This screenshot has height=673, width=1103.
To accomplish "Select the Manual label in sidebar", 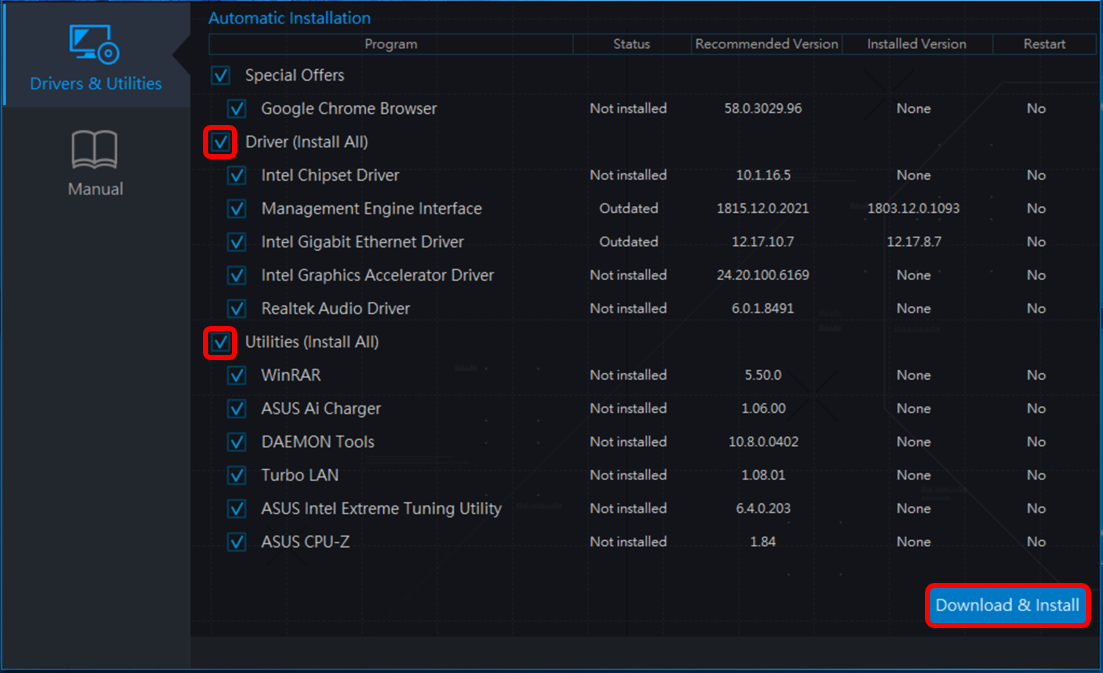I will [x=95, y=189].
